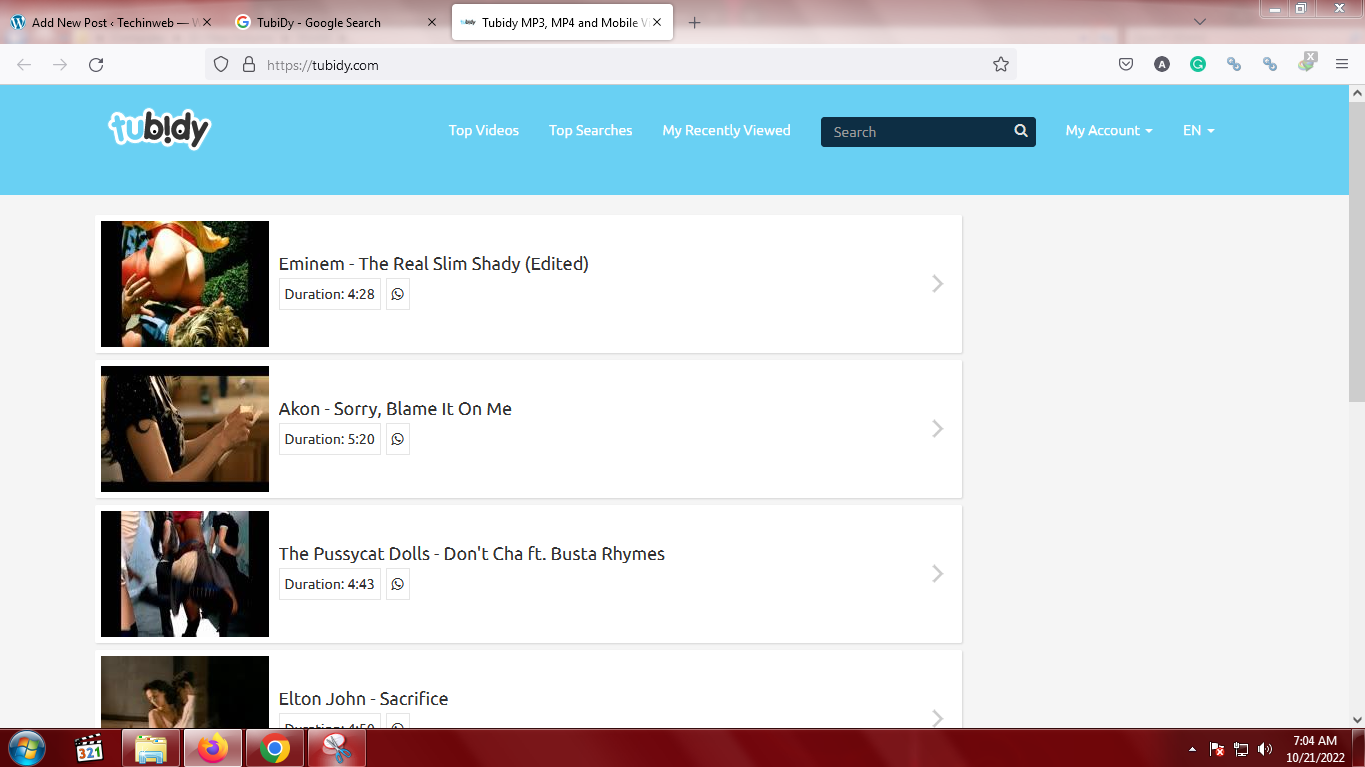Screen dimensions: 1365x767
Task: Save page to Pocket
Action: coord(1126,65)
